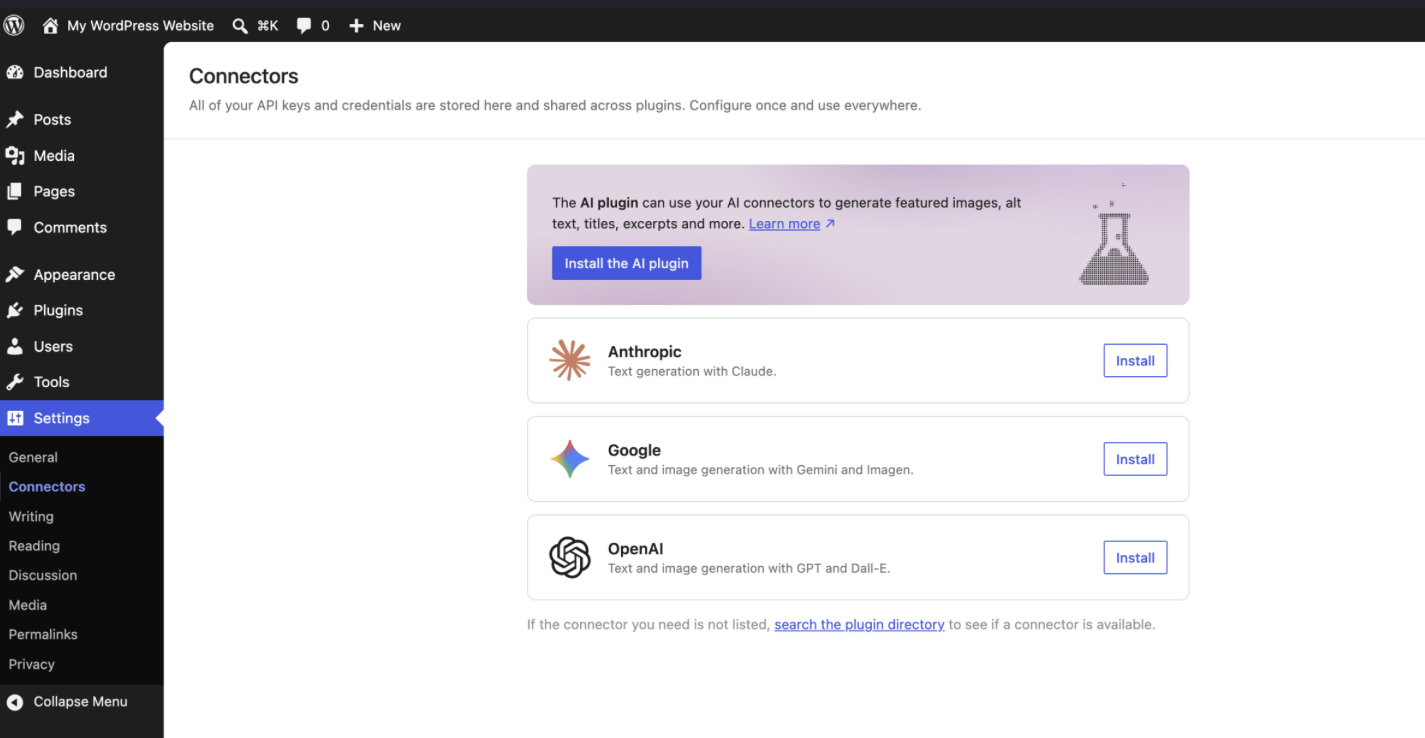Open the Plugins menu
The height and width of the screenshot is (738, 1425).
click(x=82, y=310)
